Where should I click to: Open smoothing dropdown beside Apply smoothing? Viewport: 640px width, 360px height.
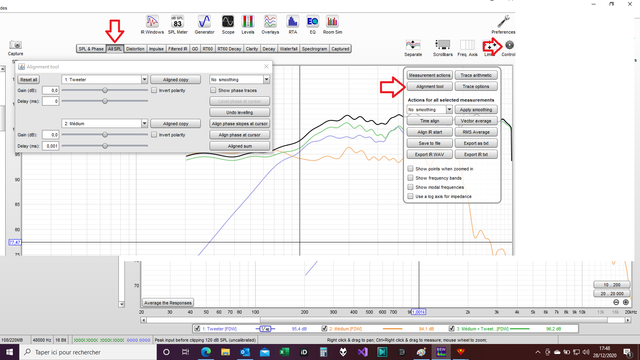click(449, 109)
